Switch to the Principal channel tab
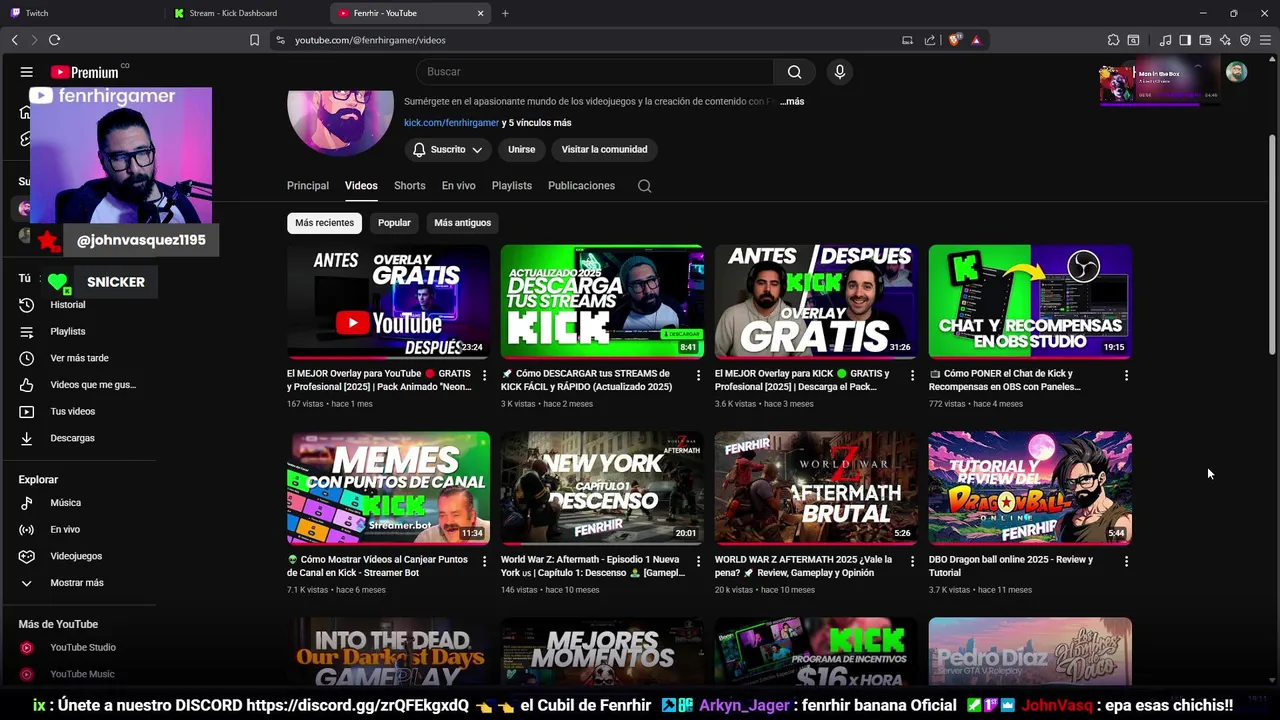The height and width of the screenshot is (720, 1280). pos(308,186)
